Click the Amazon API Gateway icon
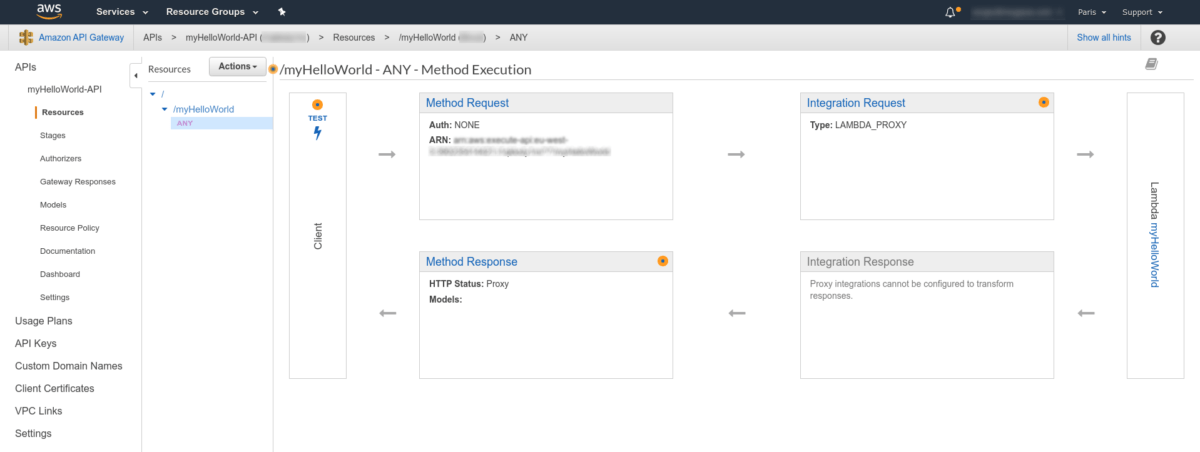 27,38
